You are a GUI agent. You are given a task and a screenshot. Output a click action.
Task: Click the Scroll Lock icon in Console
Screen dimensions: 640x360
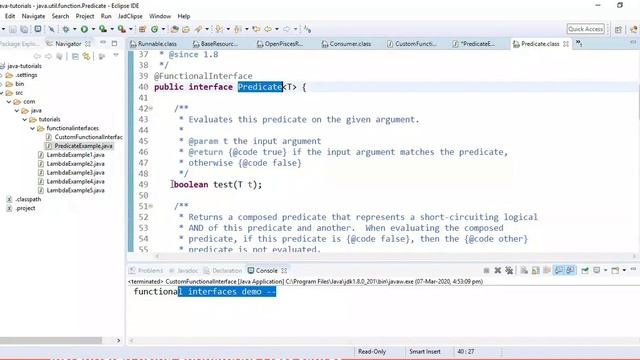coord(536,271)
